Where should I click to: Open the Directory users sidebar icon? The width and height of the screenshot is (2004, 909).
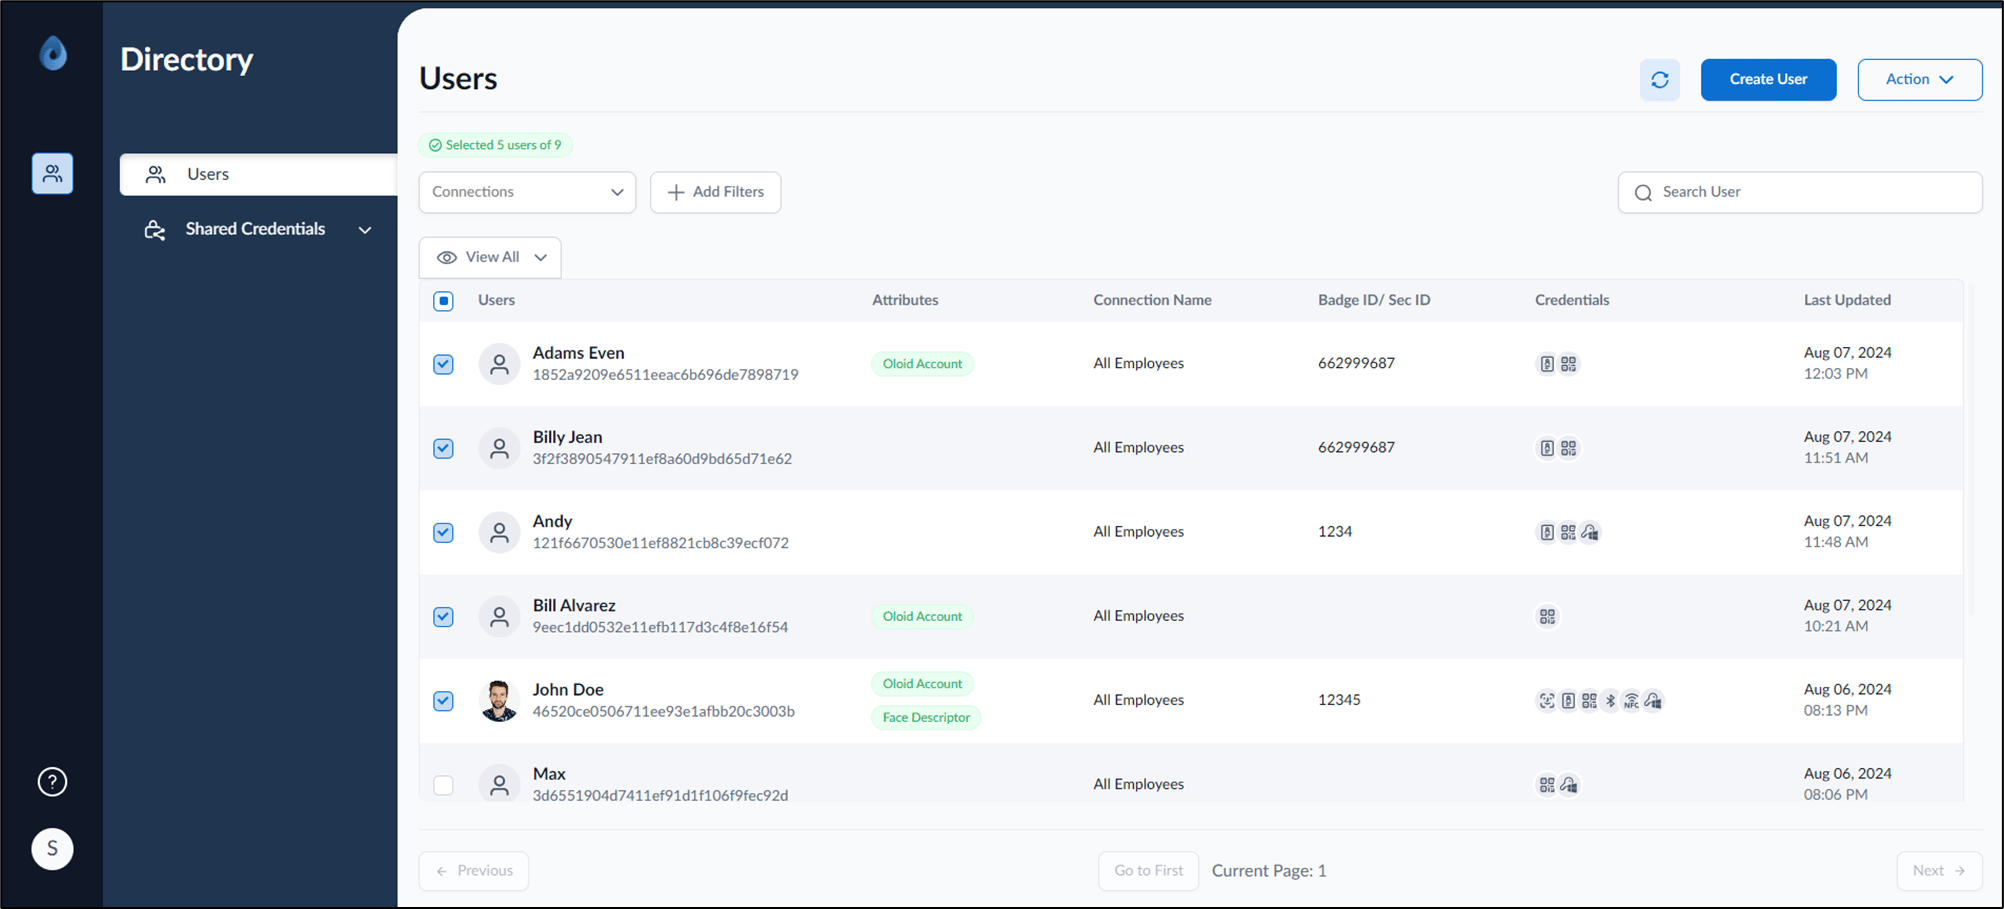click(52, 174)
